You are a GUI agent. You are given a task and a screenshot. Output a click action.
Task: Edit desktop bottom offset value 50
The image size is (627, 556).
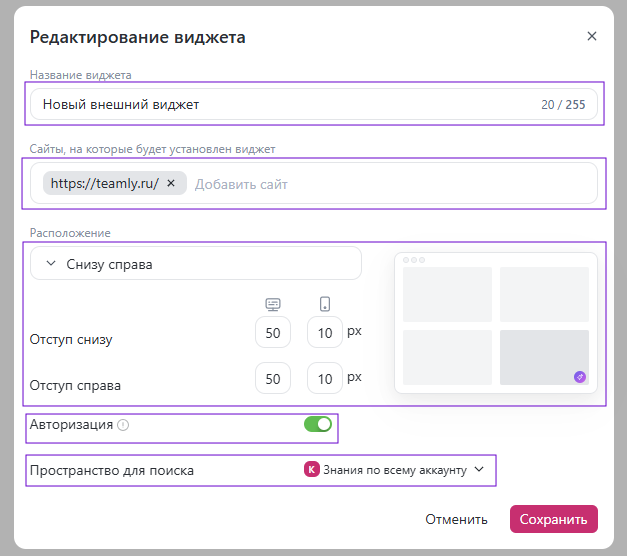click(273, 332)
